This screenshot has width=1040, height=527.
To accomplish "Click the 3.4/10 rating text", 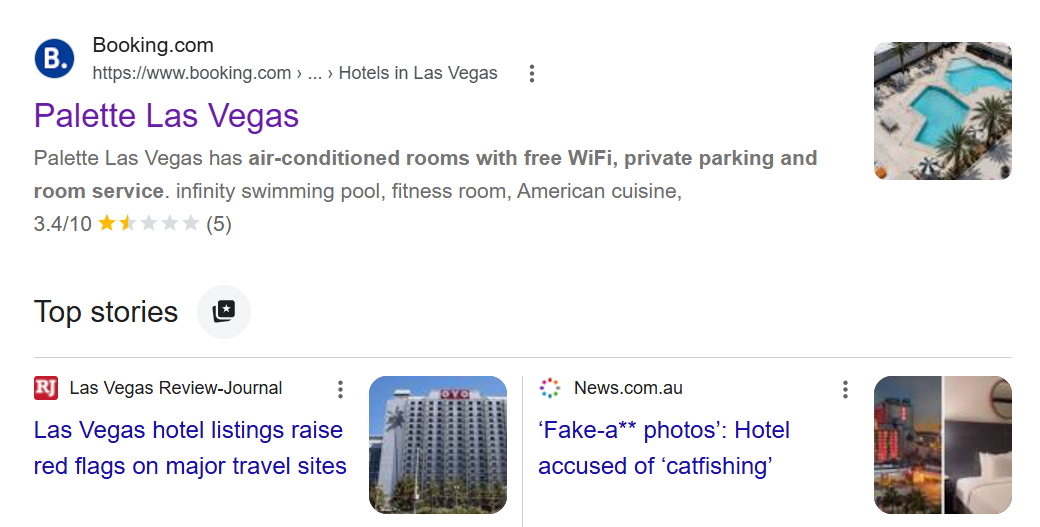I will point(63,223).
